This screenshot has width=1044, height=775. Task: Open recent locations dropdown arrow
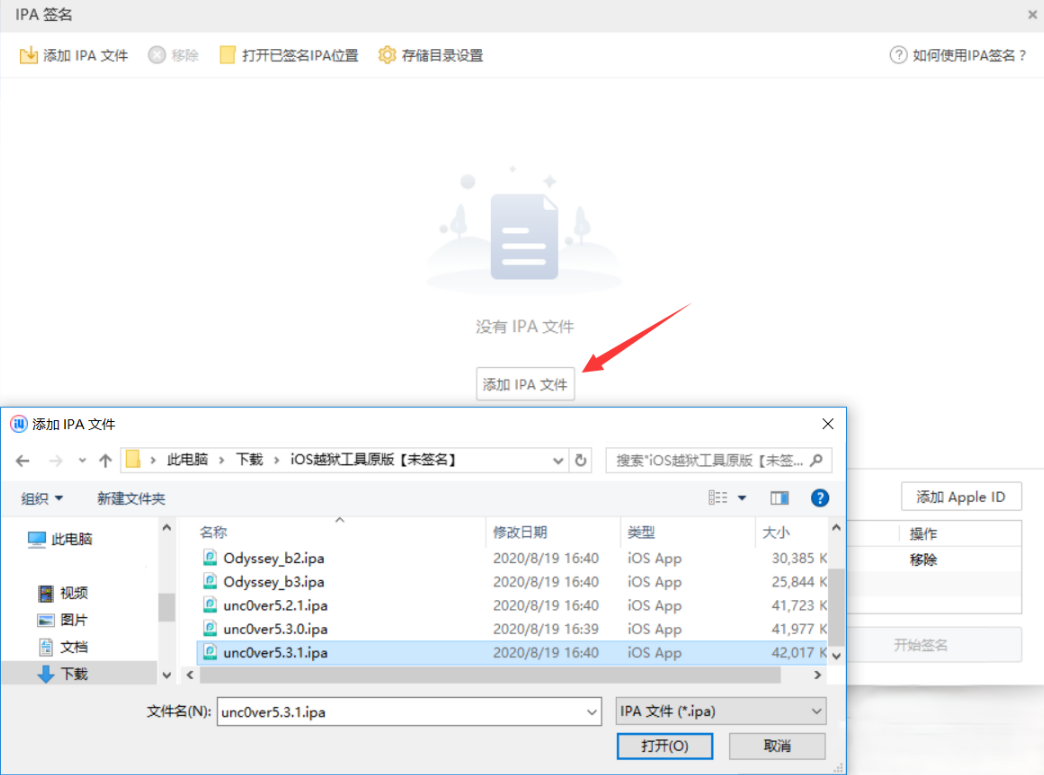tap(82, 460)
